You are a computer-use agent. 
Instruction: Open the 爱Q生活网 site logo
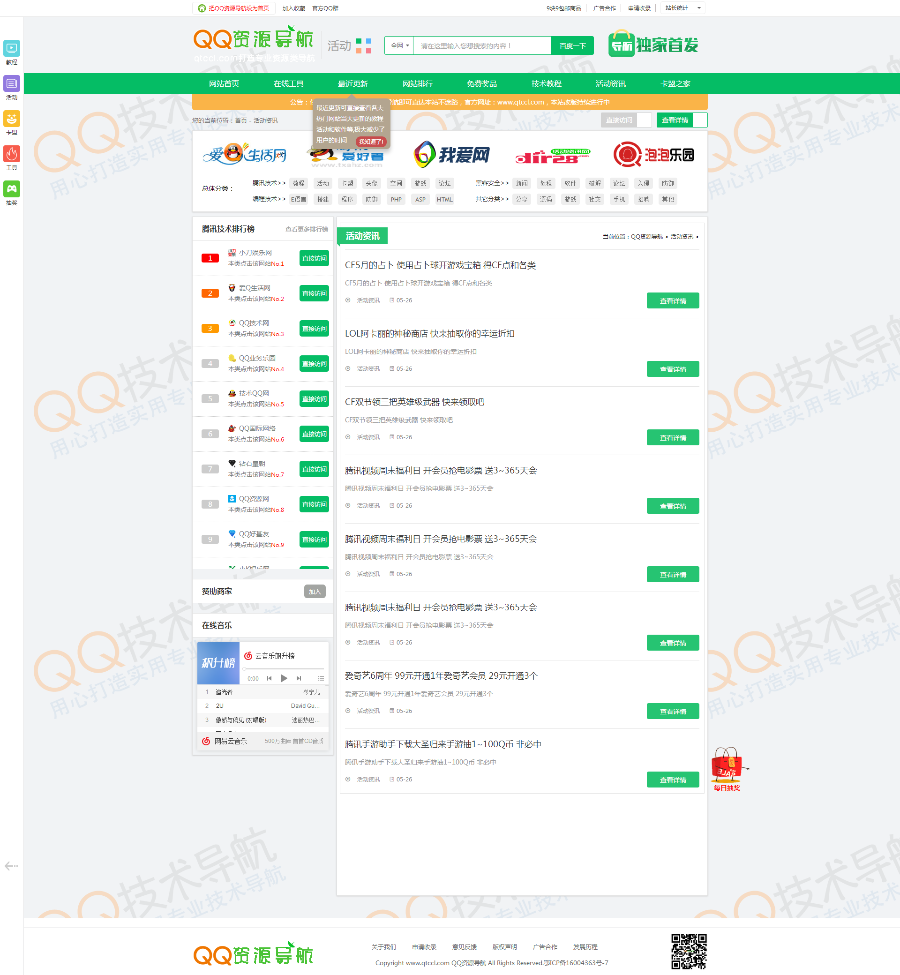pos(245,154)
